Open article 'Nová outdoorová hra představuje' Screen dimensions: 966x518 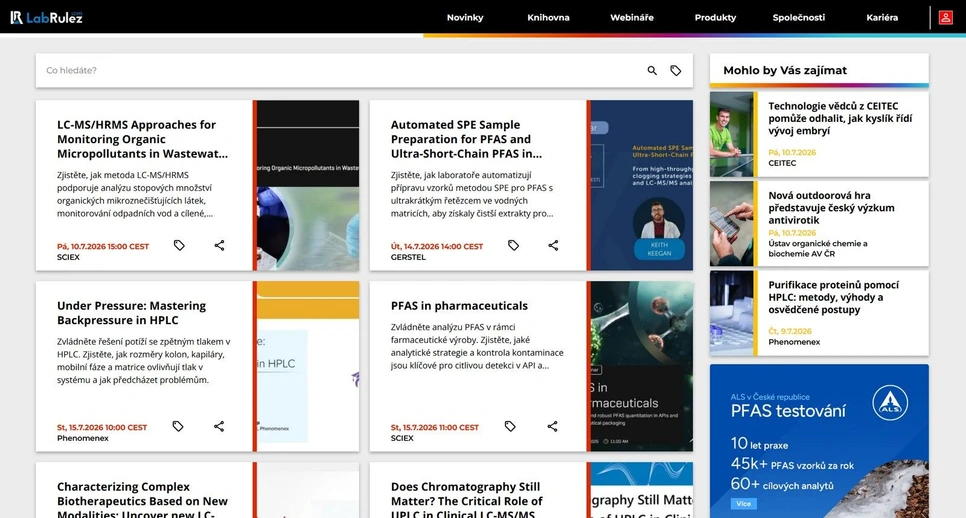tap(831, 208)
